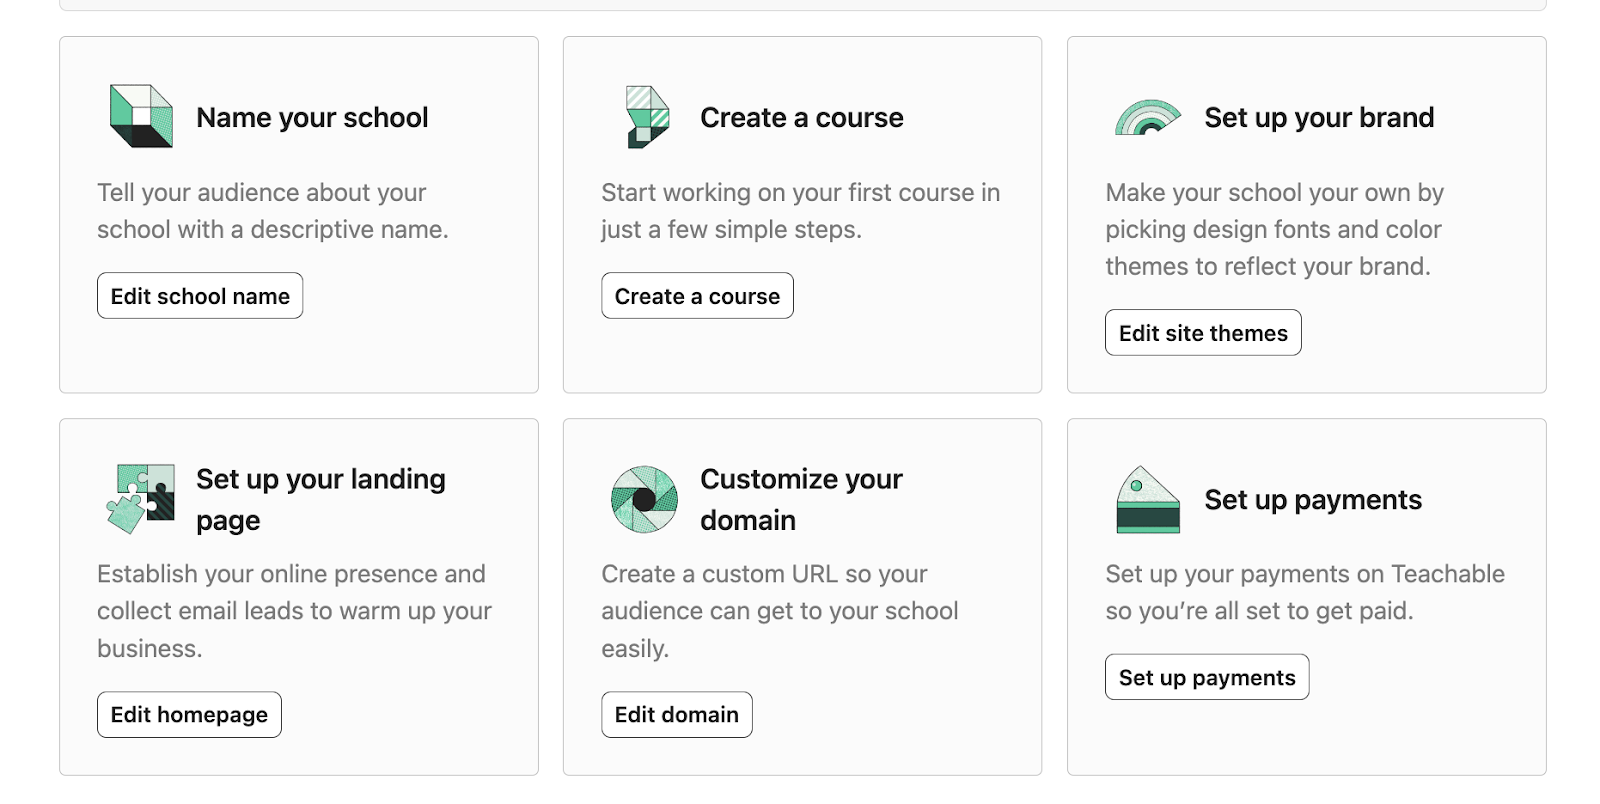Click the text about collecting email leads

[294, 611]
